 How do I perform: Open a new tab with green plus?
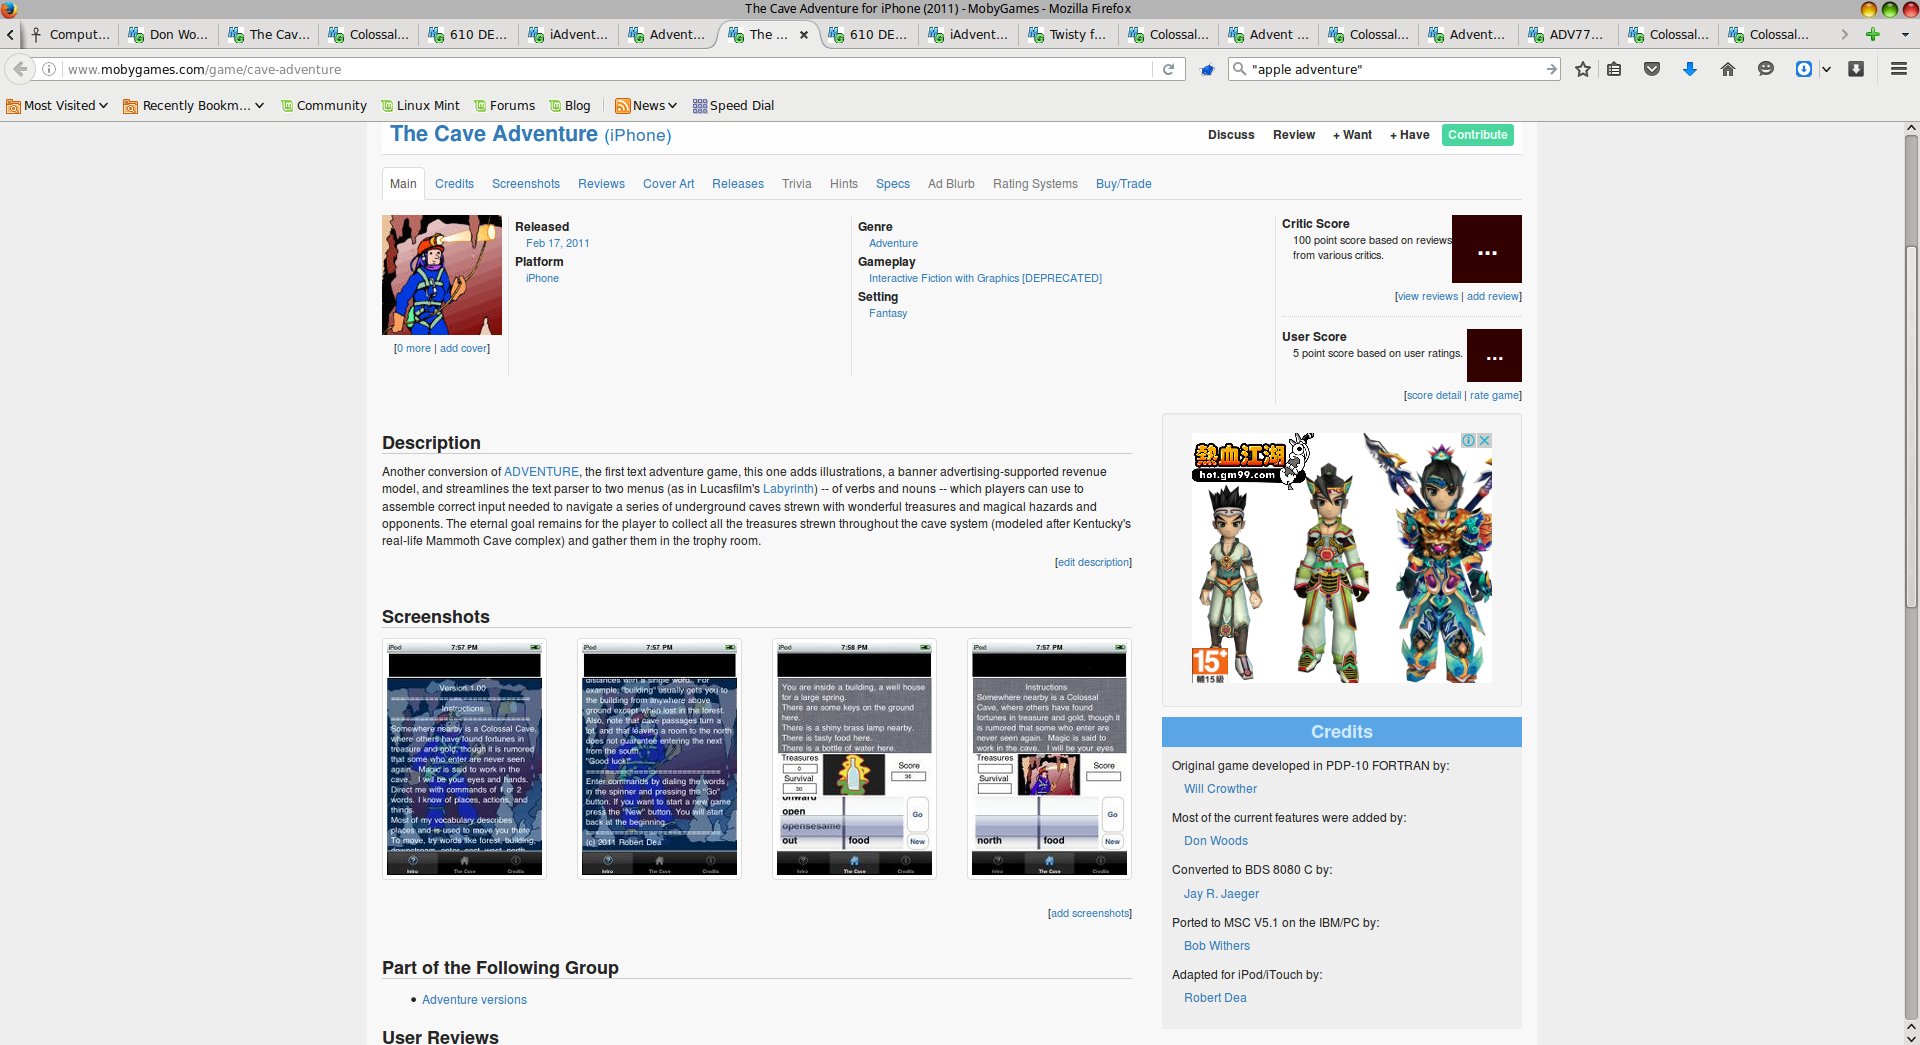click(x=1873, y=34)
